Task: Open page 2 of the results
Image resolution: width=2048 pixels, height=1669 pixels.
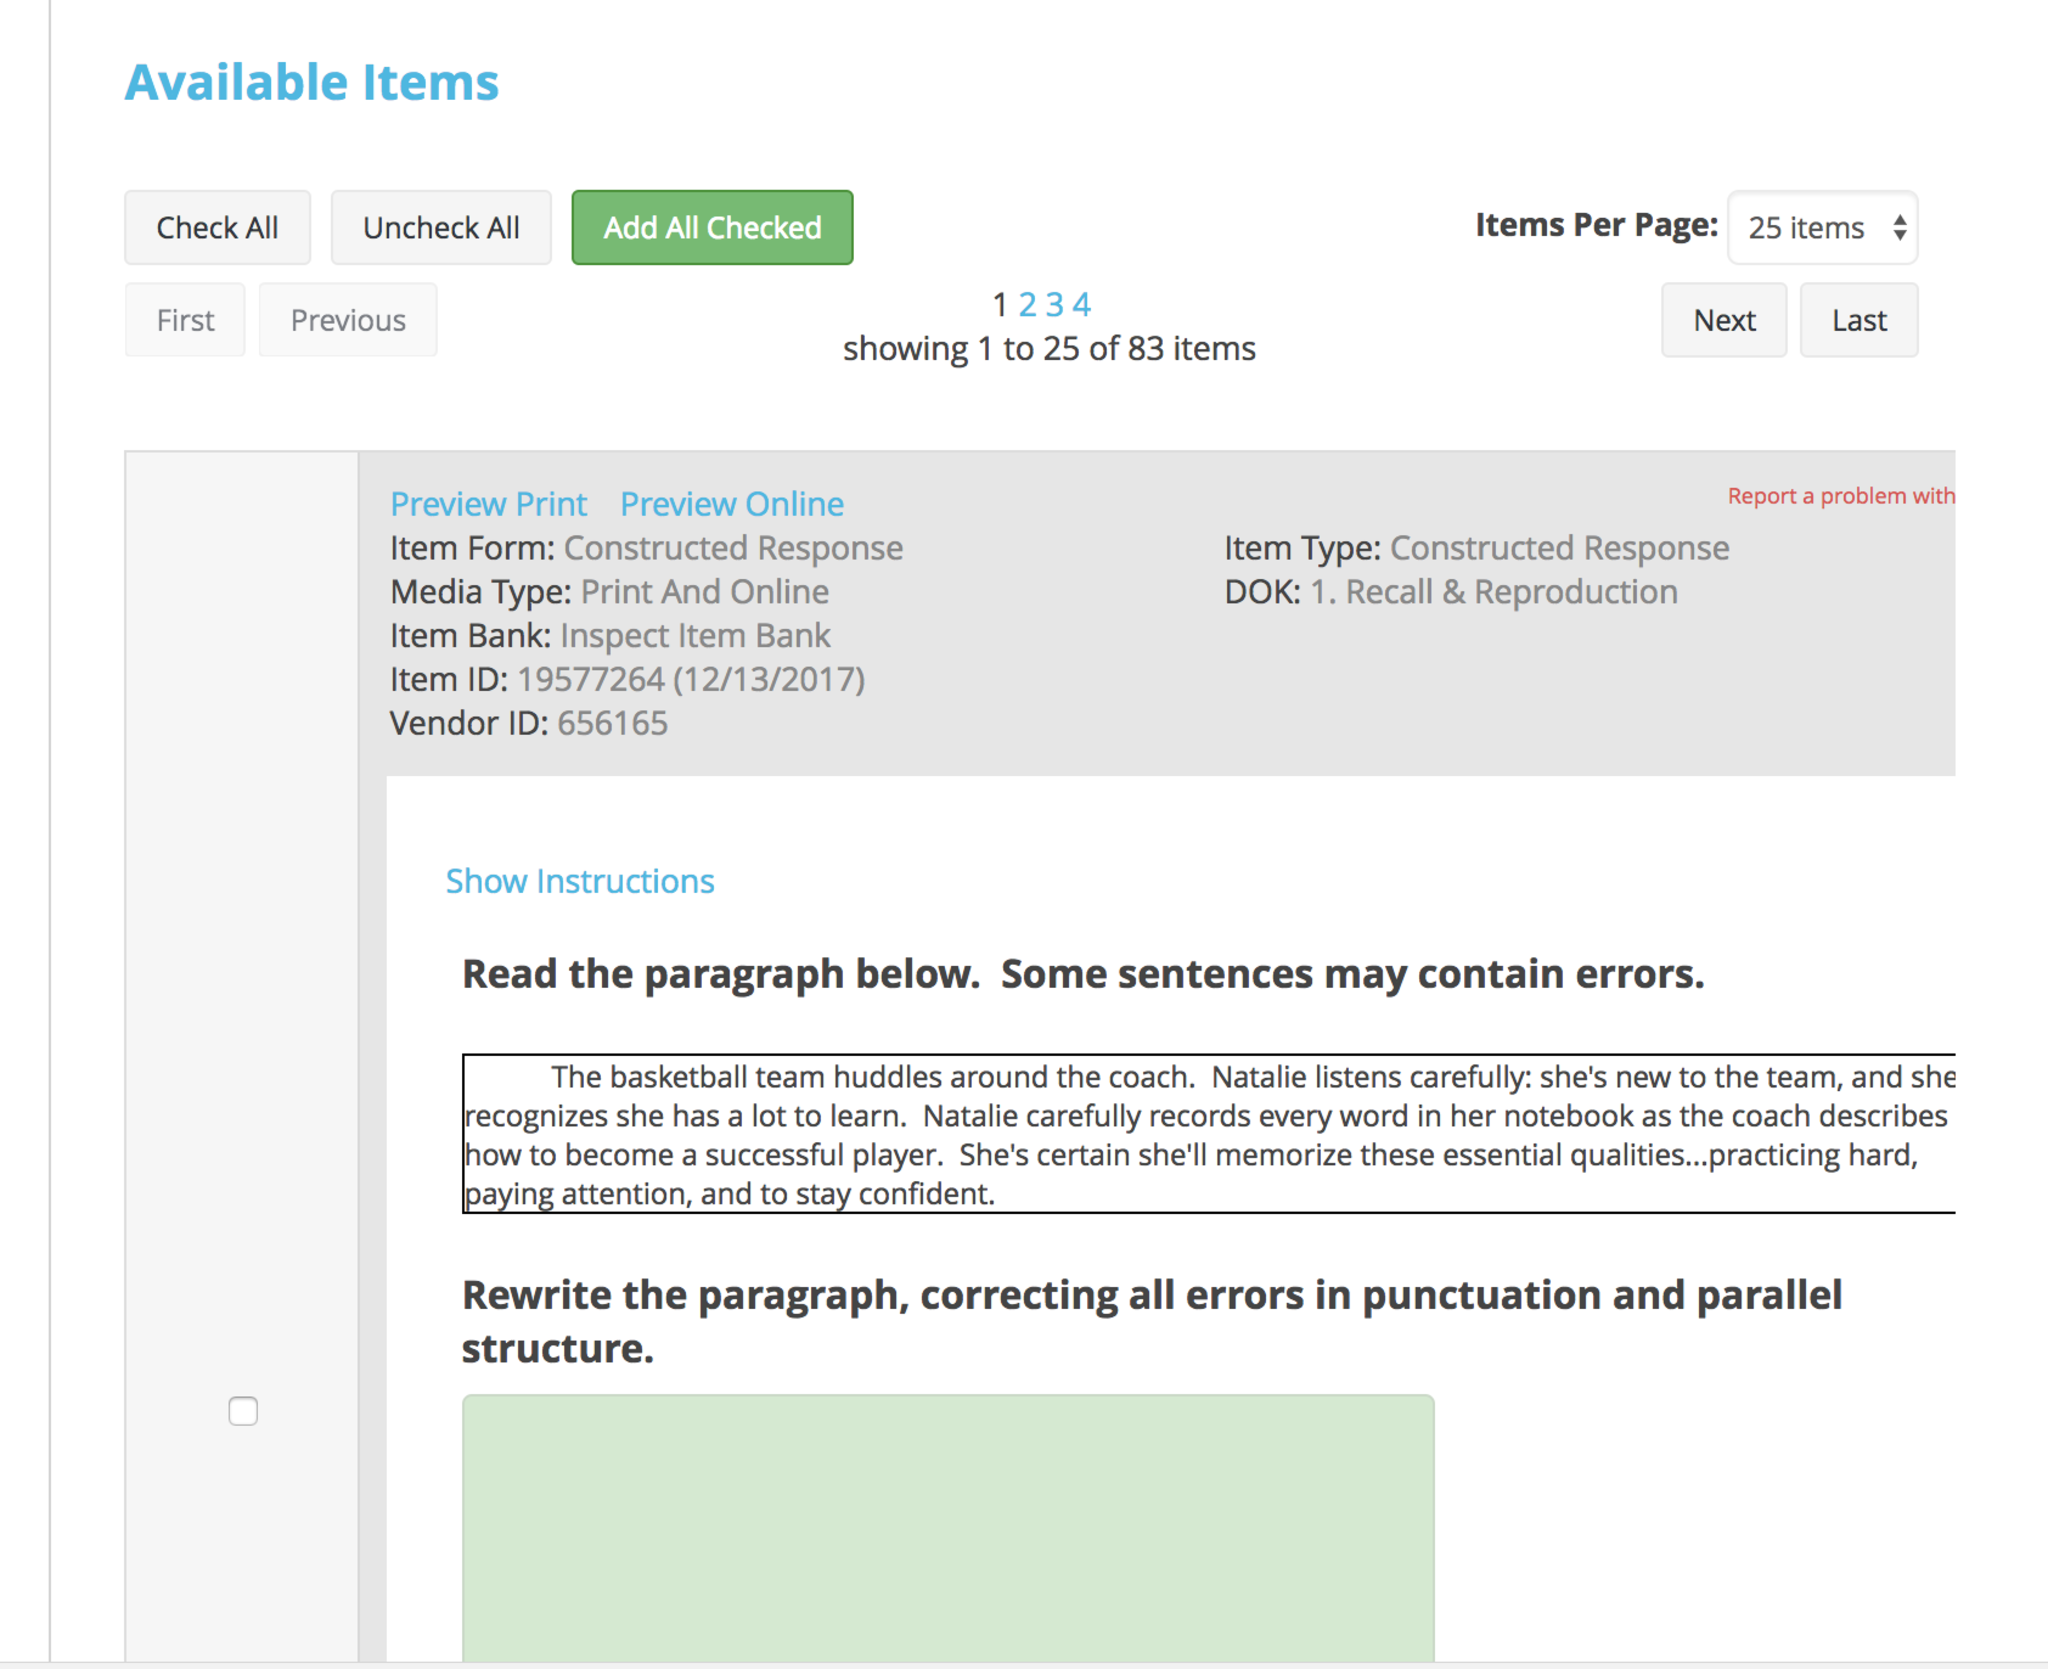Action: click(1027, 304)
